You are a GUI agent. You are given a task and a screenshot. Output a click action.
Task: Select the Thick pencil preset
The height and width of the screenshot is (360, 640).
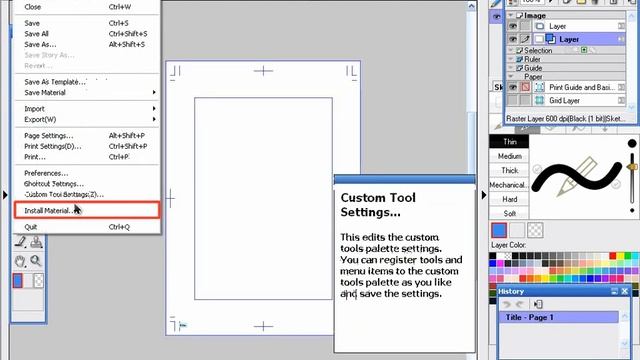(509, 170)
